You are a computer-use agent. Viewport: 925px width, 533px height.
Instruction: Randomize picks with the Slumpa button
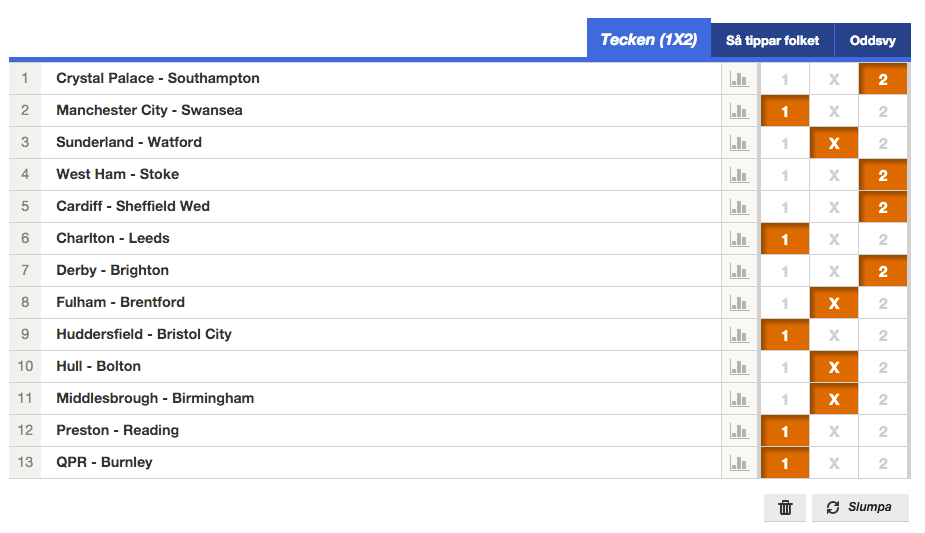[x=860, y=508]
